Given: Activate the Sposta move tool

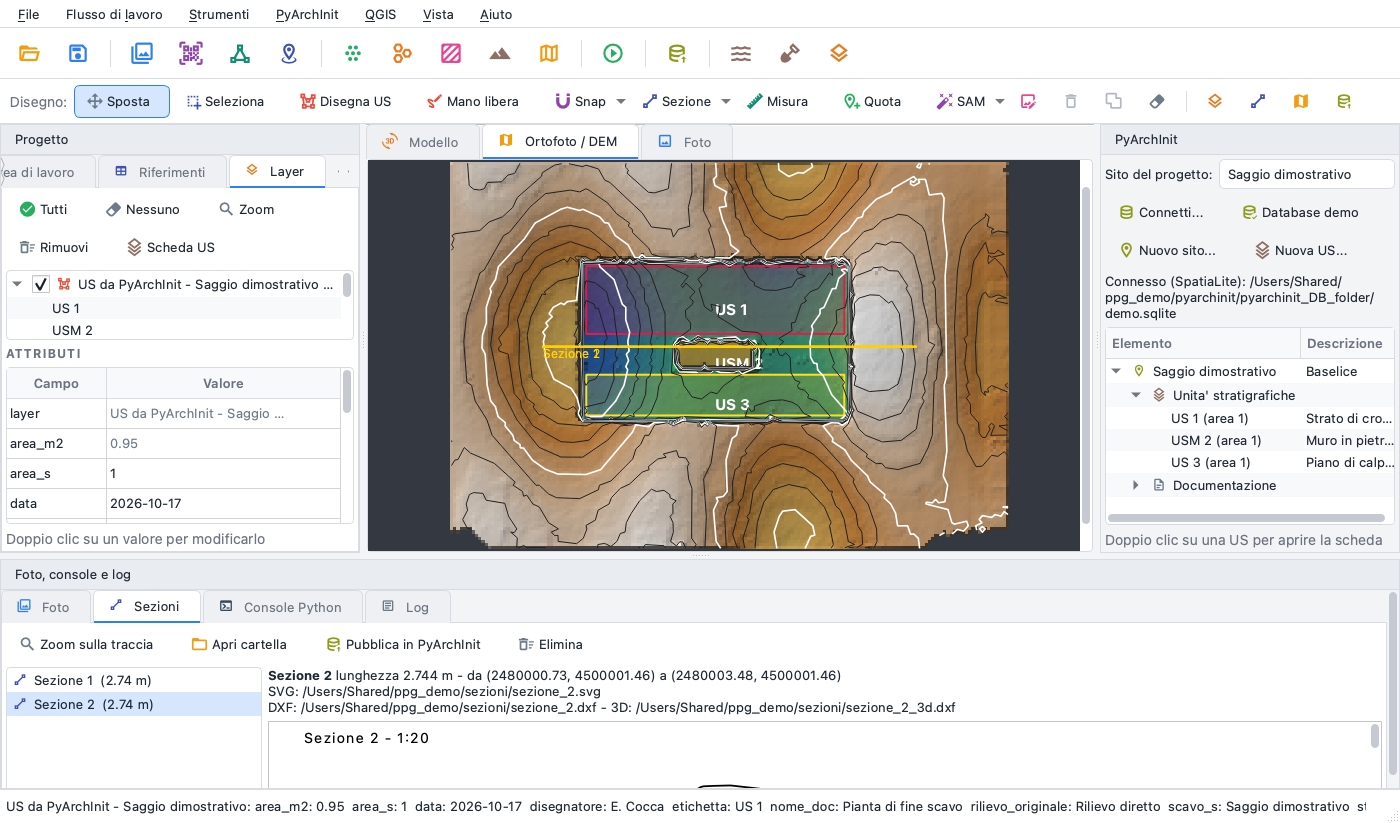Looking at the screenshot, I should (x=122, y=101).
